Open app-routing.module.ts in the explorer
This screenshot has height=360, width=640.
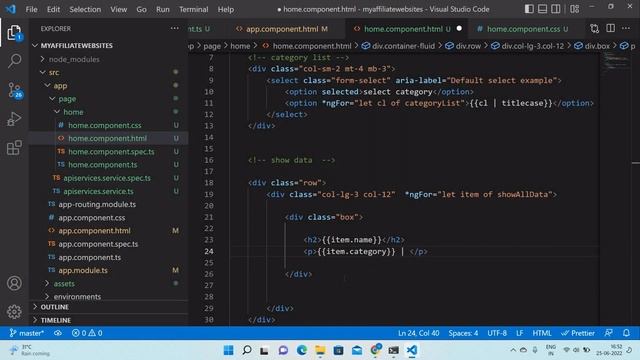(x=97, y=204)
